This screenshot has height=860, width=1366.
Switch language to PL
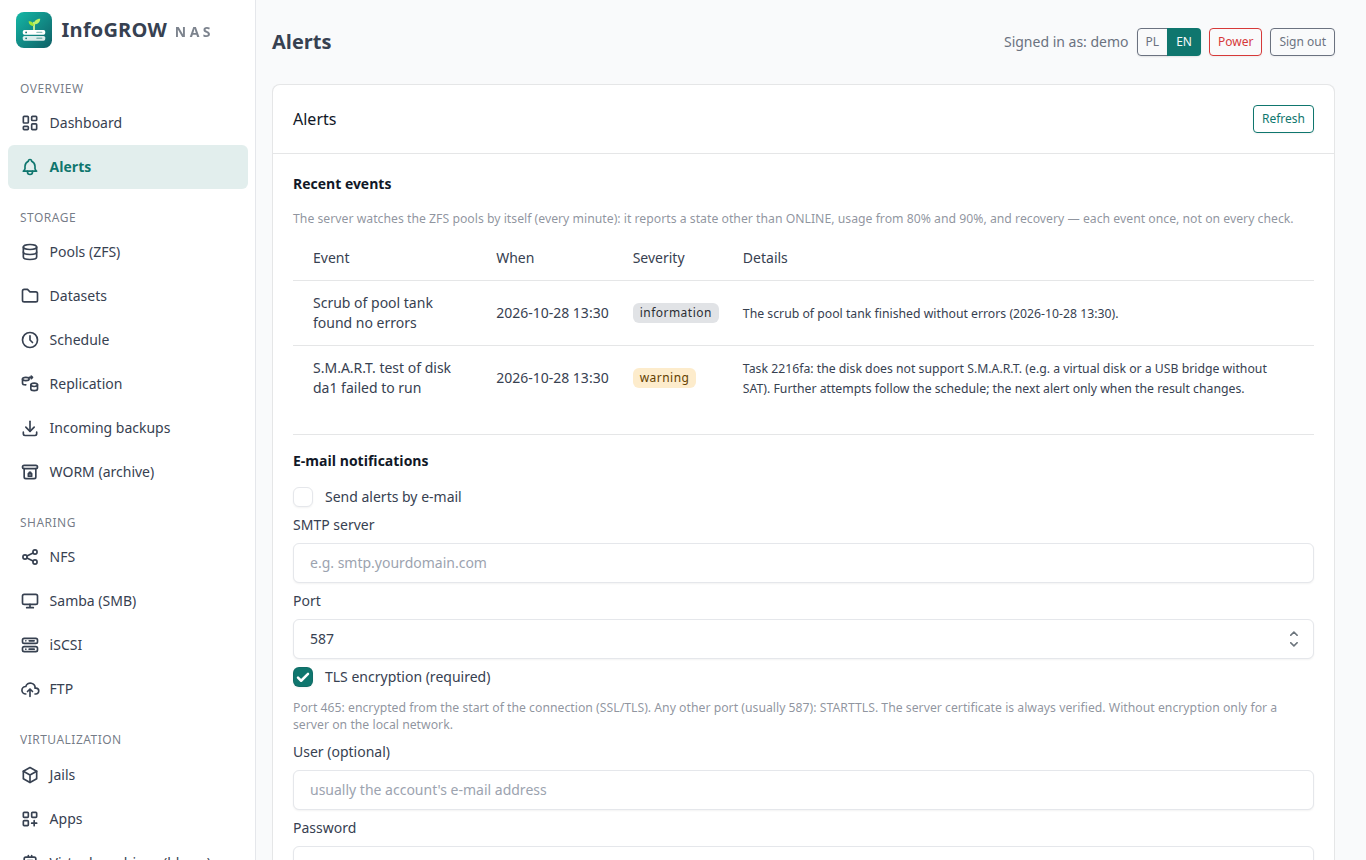(x=1153, y=42)
